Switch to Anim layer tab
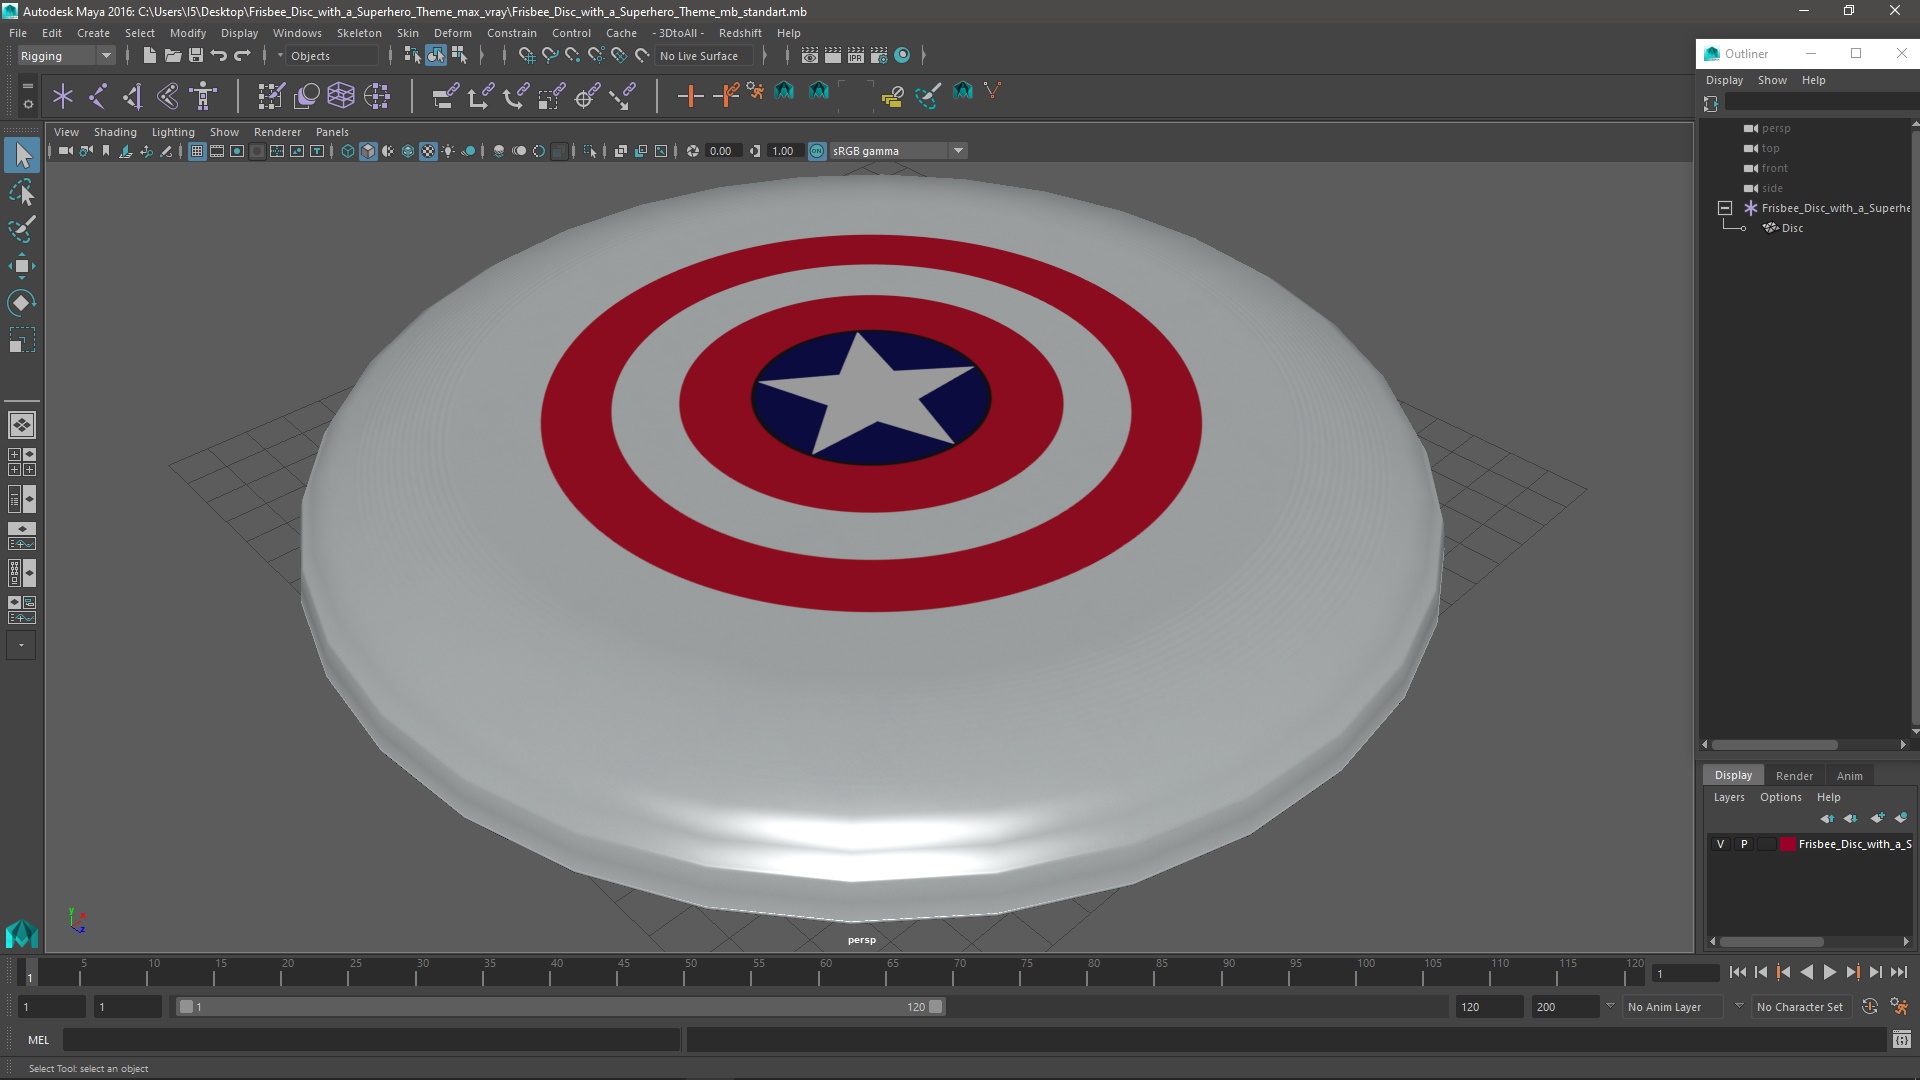The height and width of the screenshot is (1080, 1920). coord(1849,776)
